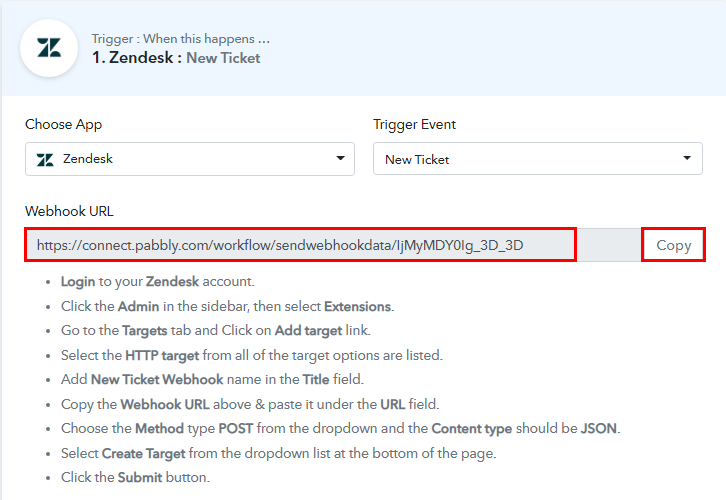
Task: Click the Choose App label
Action: (x=63, y=125)
